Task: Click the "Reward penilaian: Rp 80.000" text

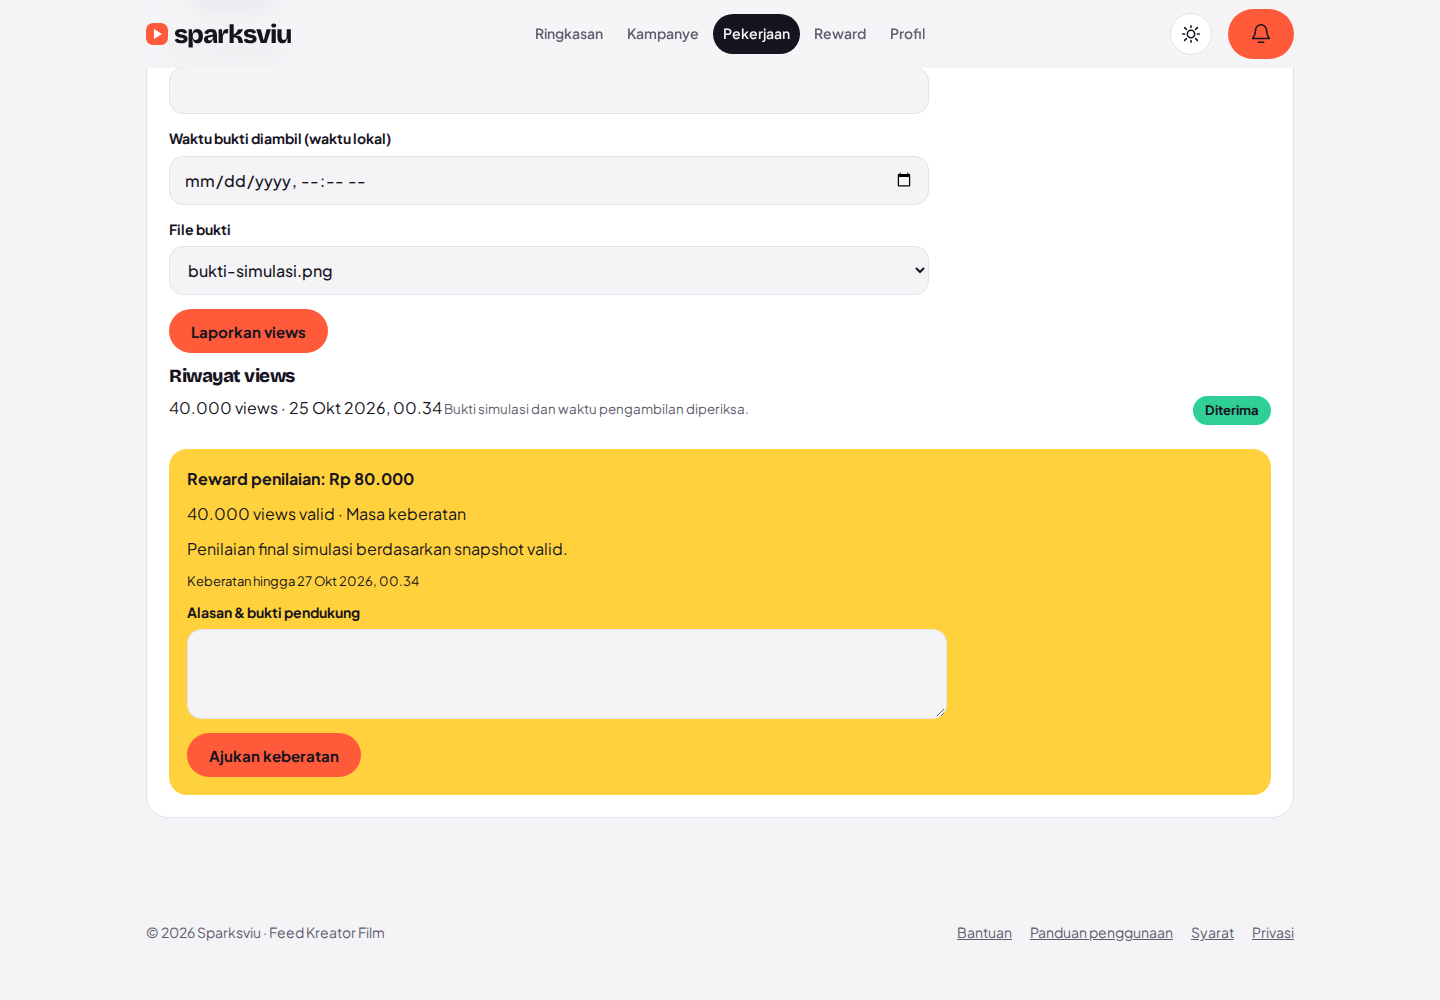Action: tap(300, 479)
